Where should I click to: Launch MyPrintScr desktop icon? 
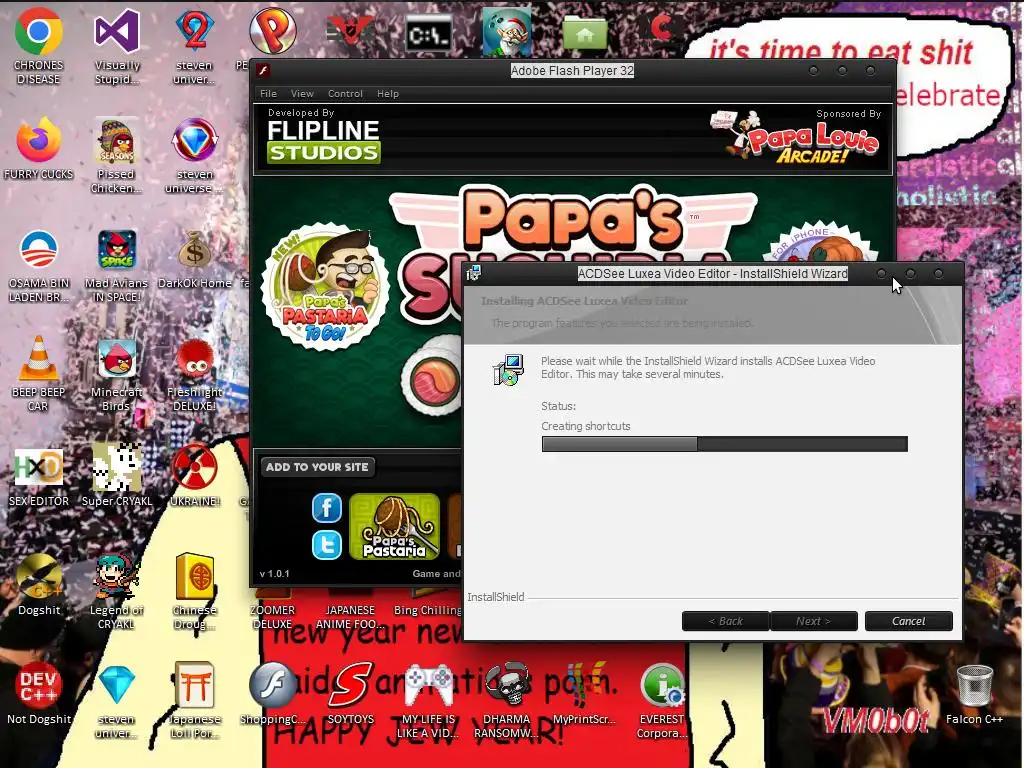(584, 684)
